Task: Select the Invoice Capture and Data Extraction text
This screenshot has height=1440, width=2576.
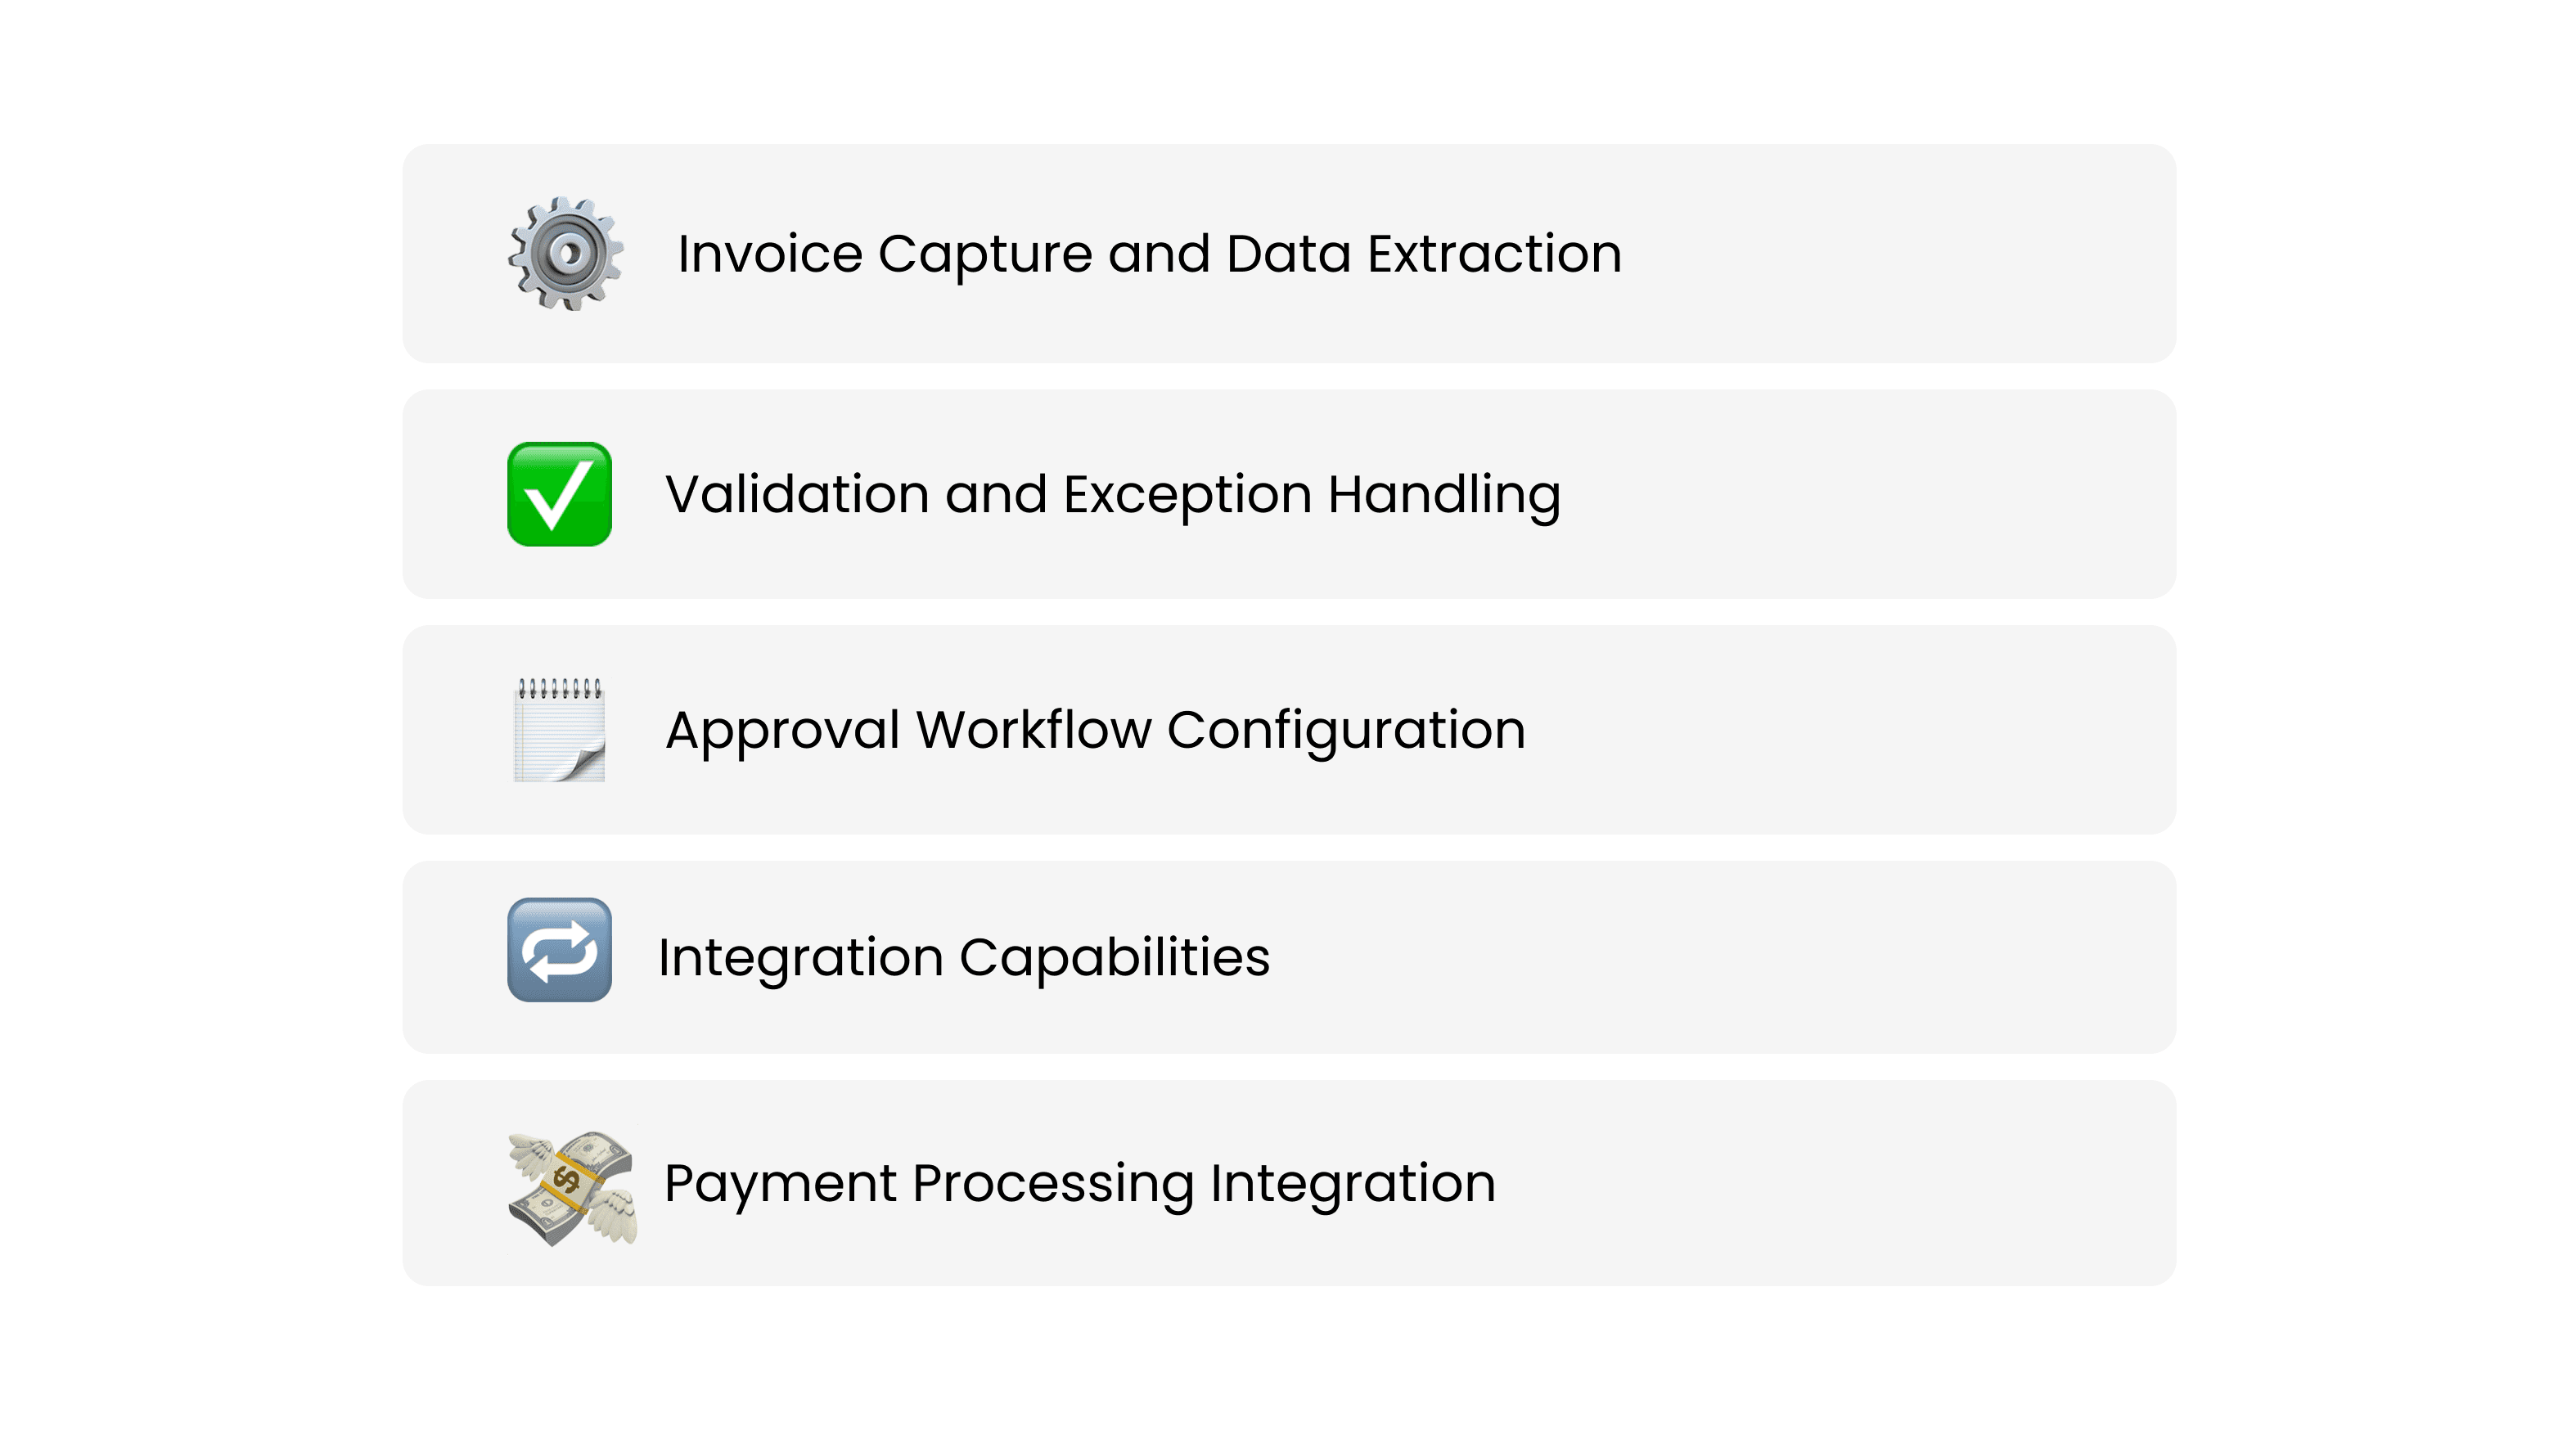Action: pyautogui.click(x=1149, y=254)
